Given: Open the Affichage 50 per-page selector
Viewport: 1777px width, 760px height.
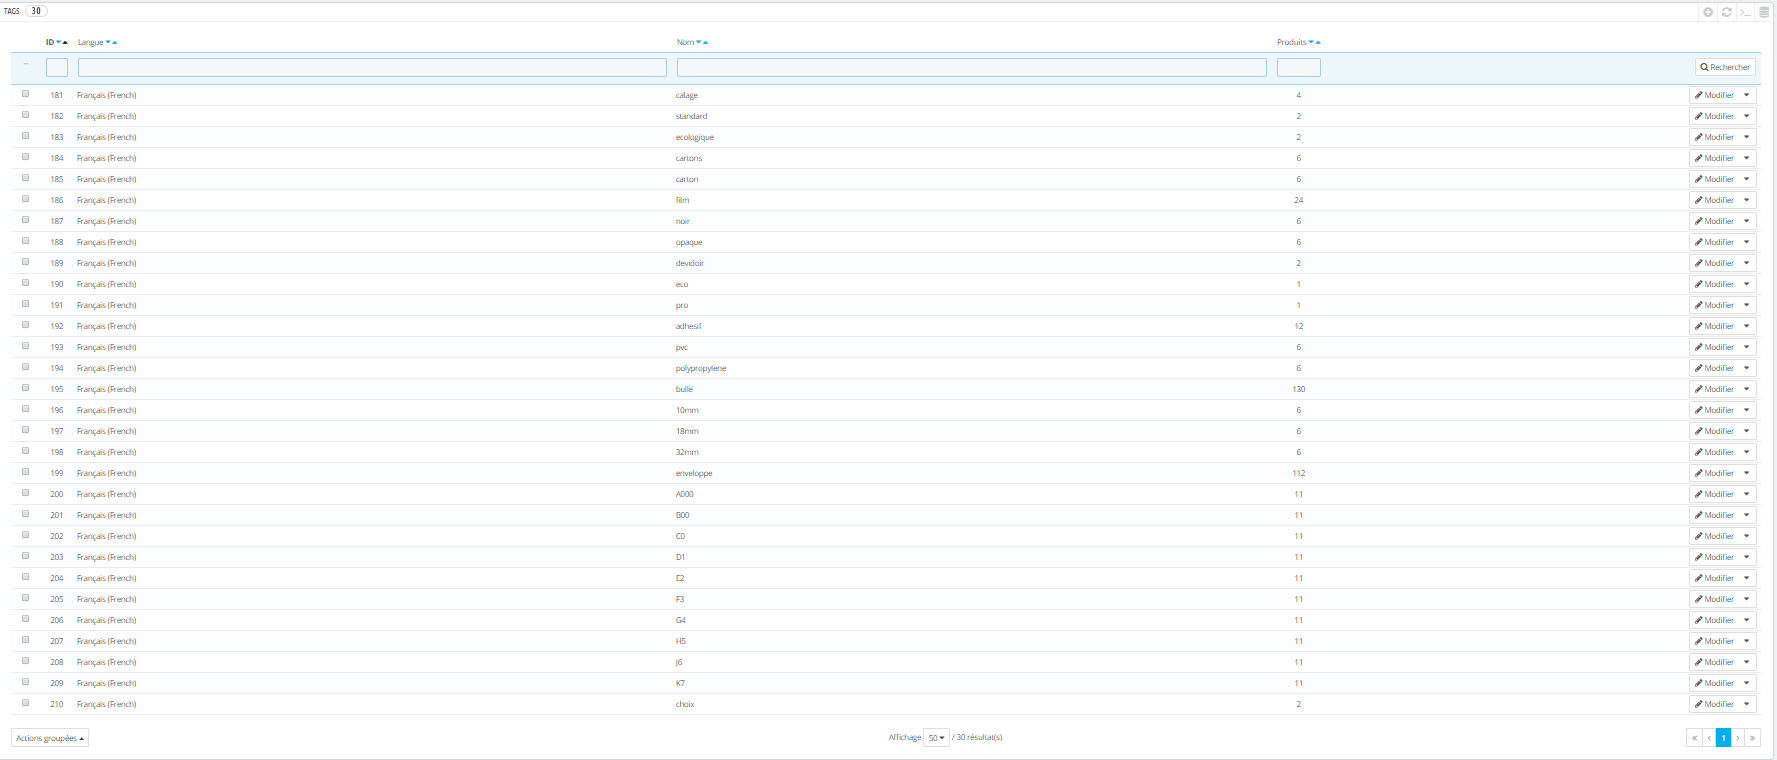Looking at the screenshot, I should coord(936,738).
